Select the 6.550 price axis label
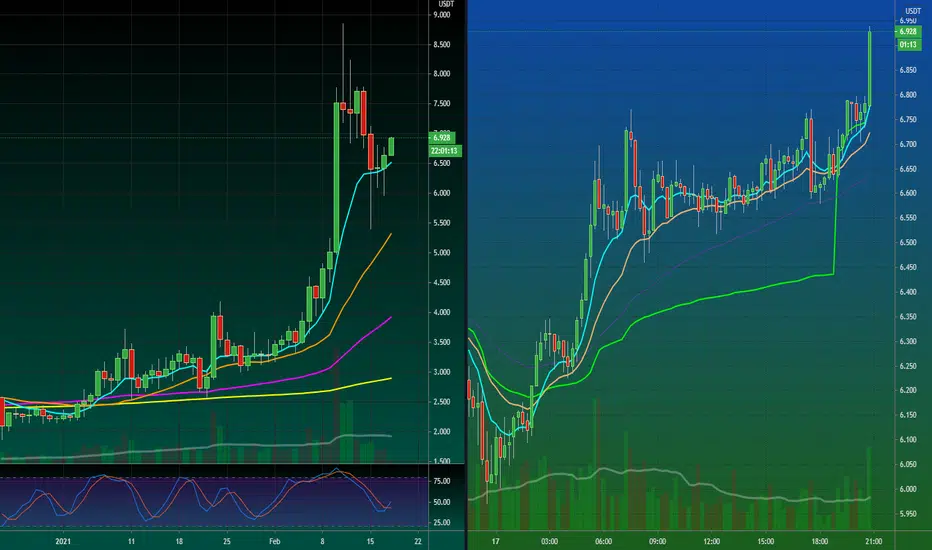The width and height of the screenshot is (932, 550). pos(908,218)
